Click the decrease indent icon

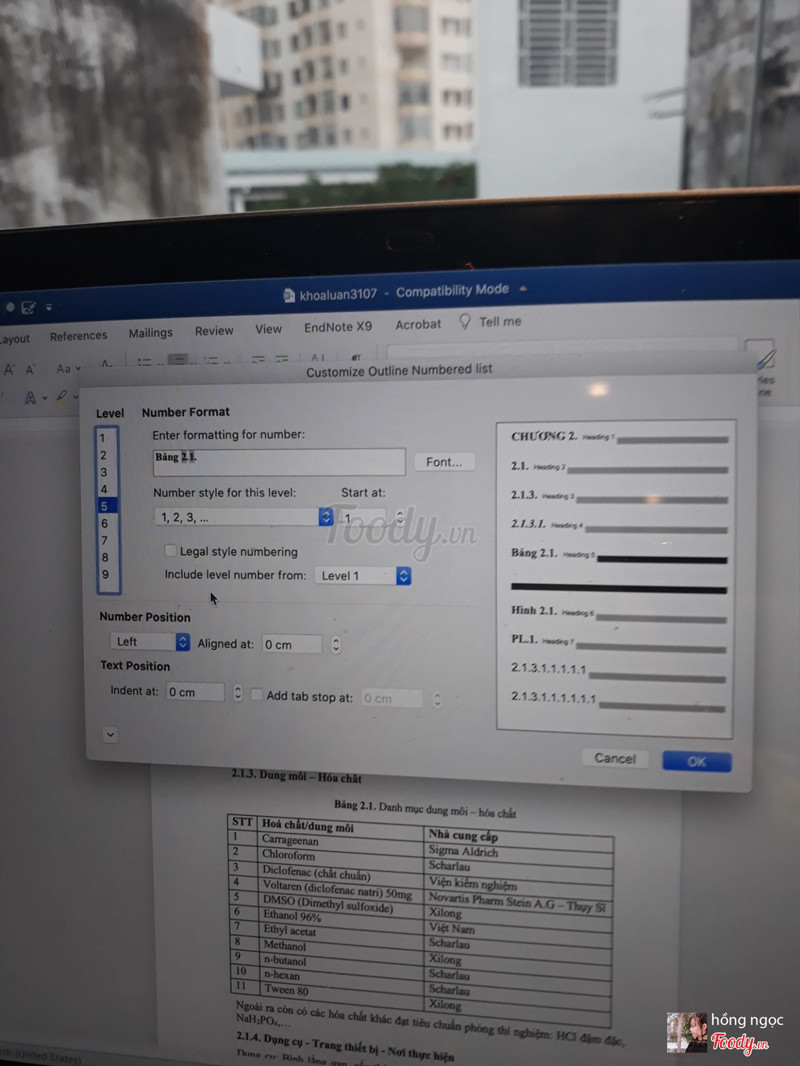tap(258, 359)
